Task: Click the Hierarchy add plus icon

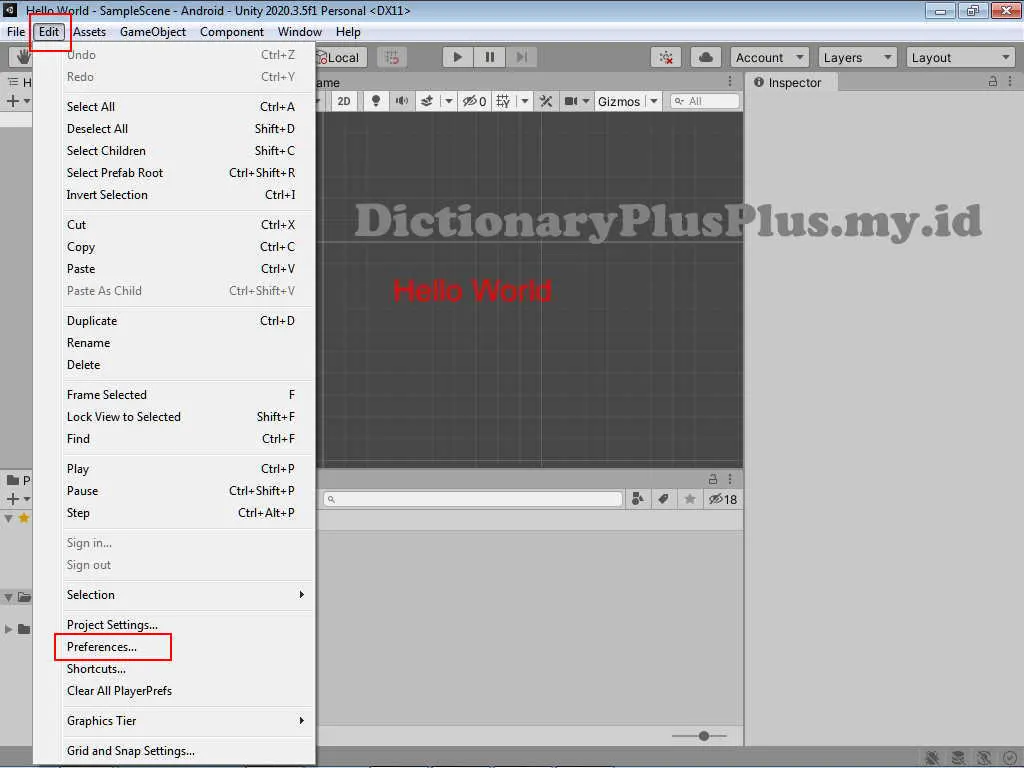Action: click(x=12, y=101)
